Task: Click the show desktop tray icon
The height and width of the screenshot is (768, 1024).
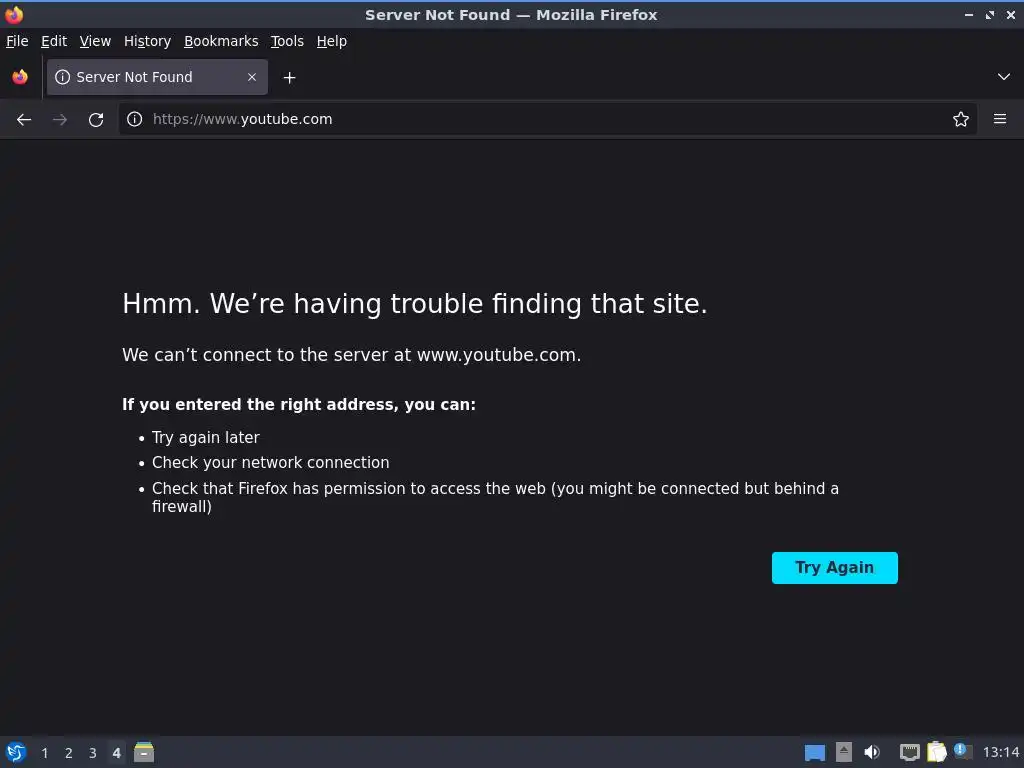Action: (814, 752)
